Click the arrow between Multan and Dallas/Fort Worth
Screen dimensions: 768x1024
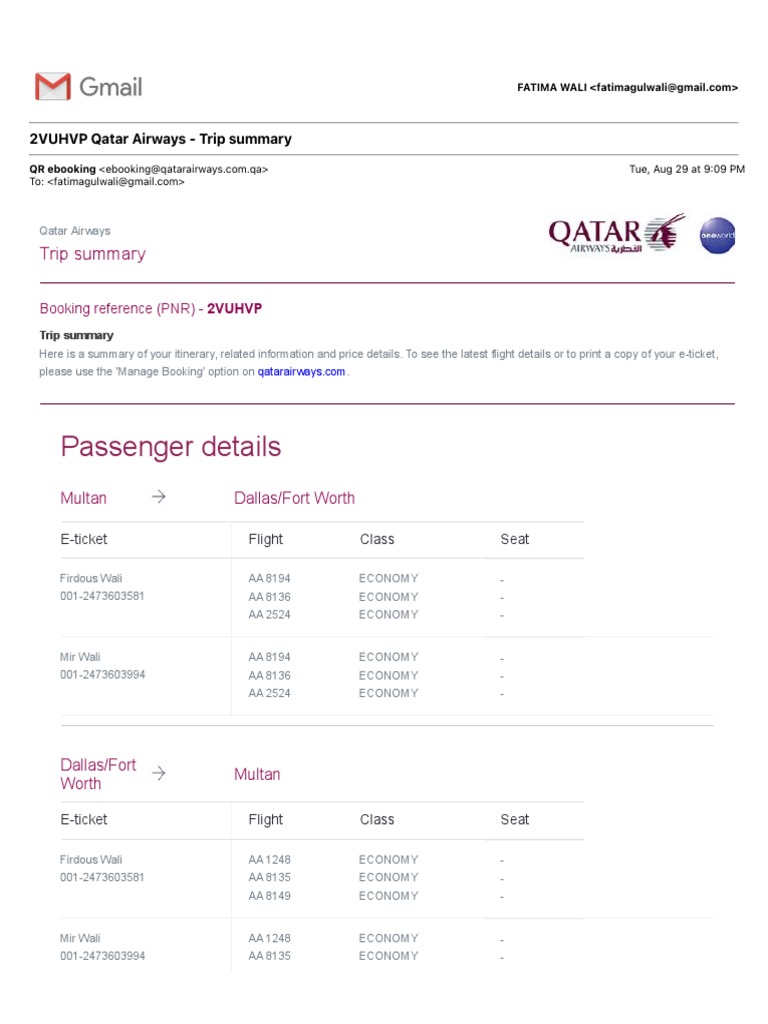point(158,497)
